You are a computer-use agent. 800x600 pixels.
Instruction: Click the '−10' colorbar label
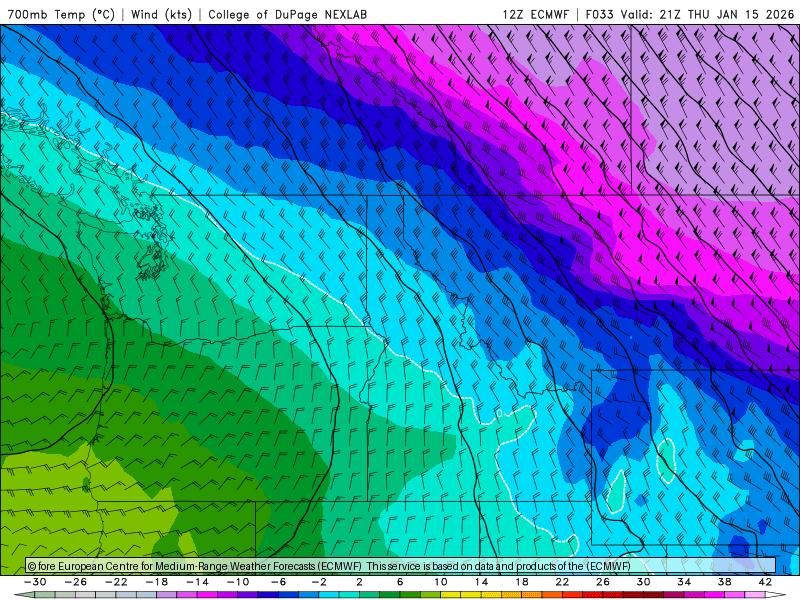point(238,582)
